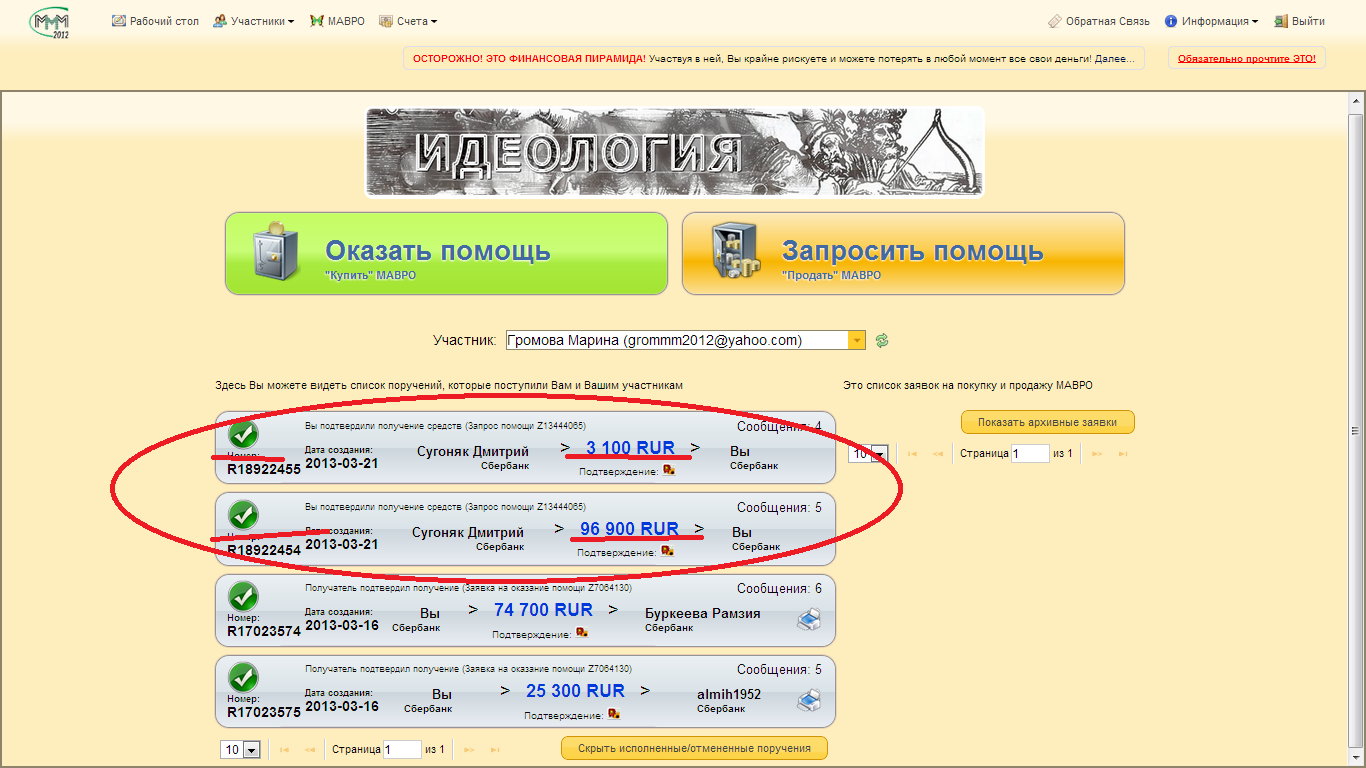This screenshot has width=1366, height=768.
Task: Open Обратная Связь feedback link
Action: coord(1108,21)
